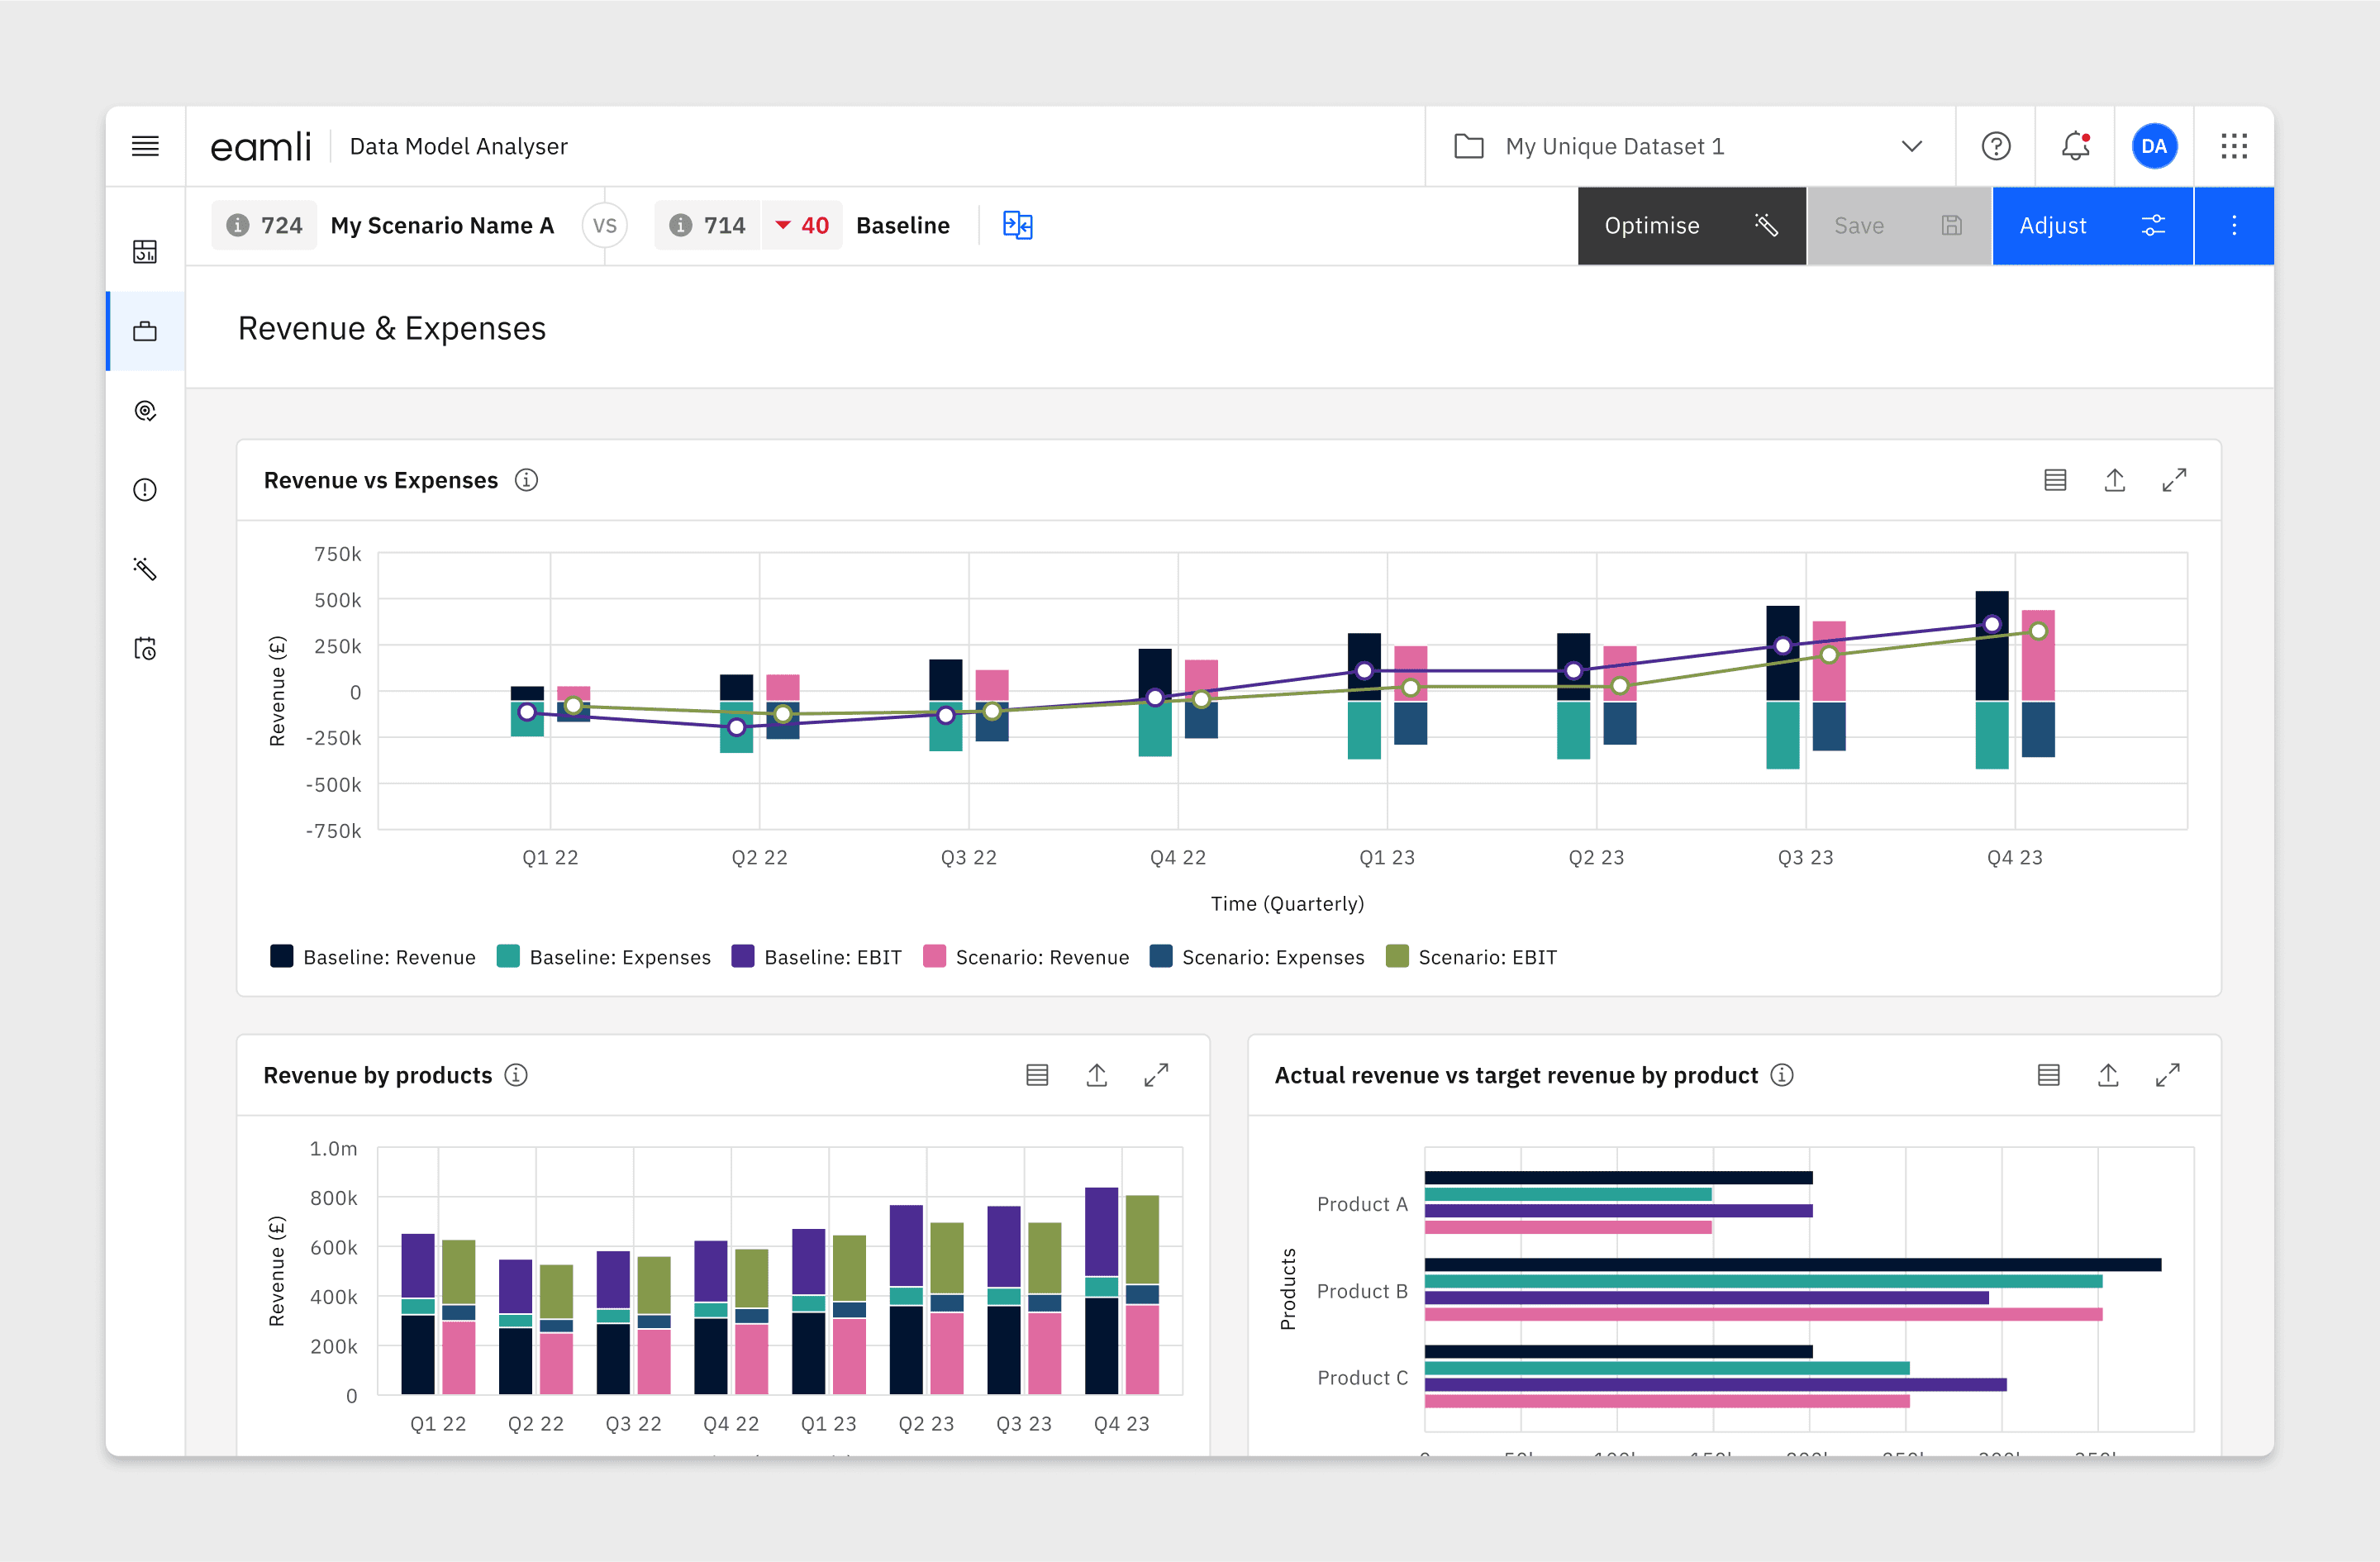Open the hamburger navigation menu

coord(145,146)
